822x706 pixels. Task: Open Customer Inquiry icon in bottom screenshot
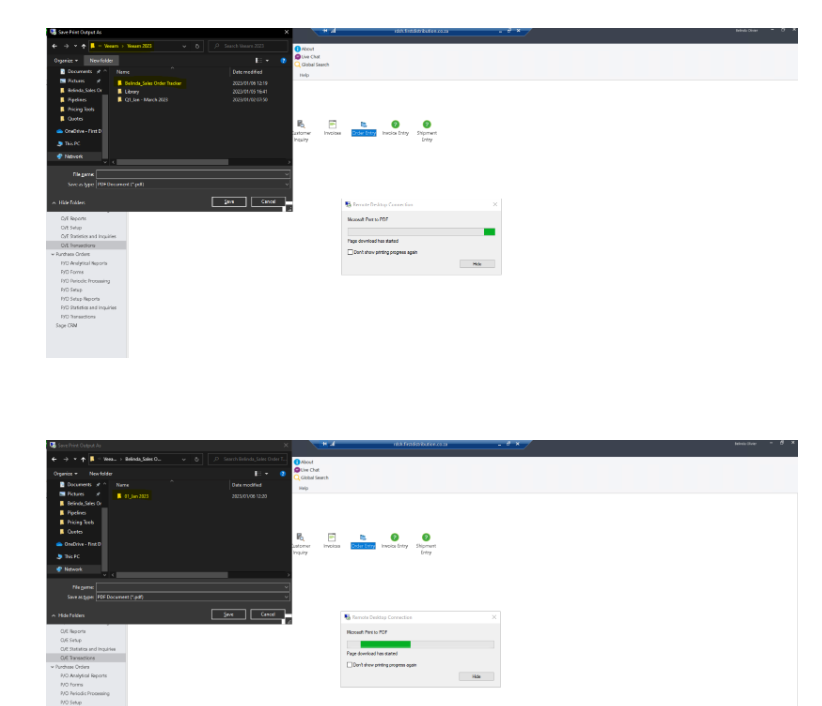(300, 544)
